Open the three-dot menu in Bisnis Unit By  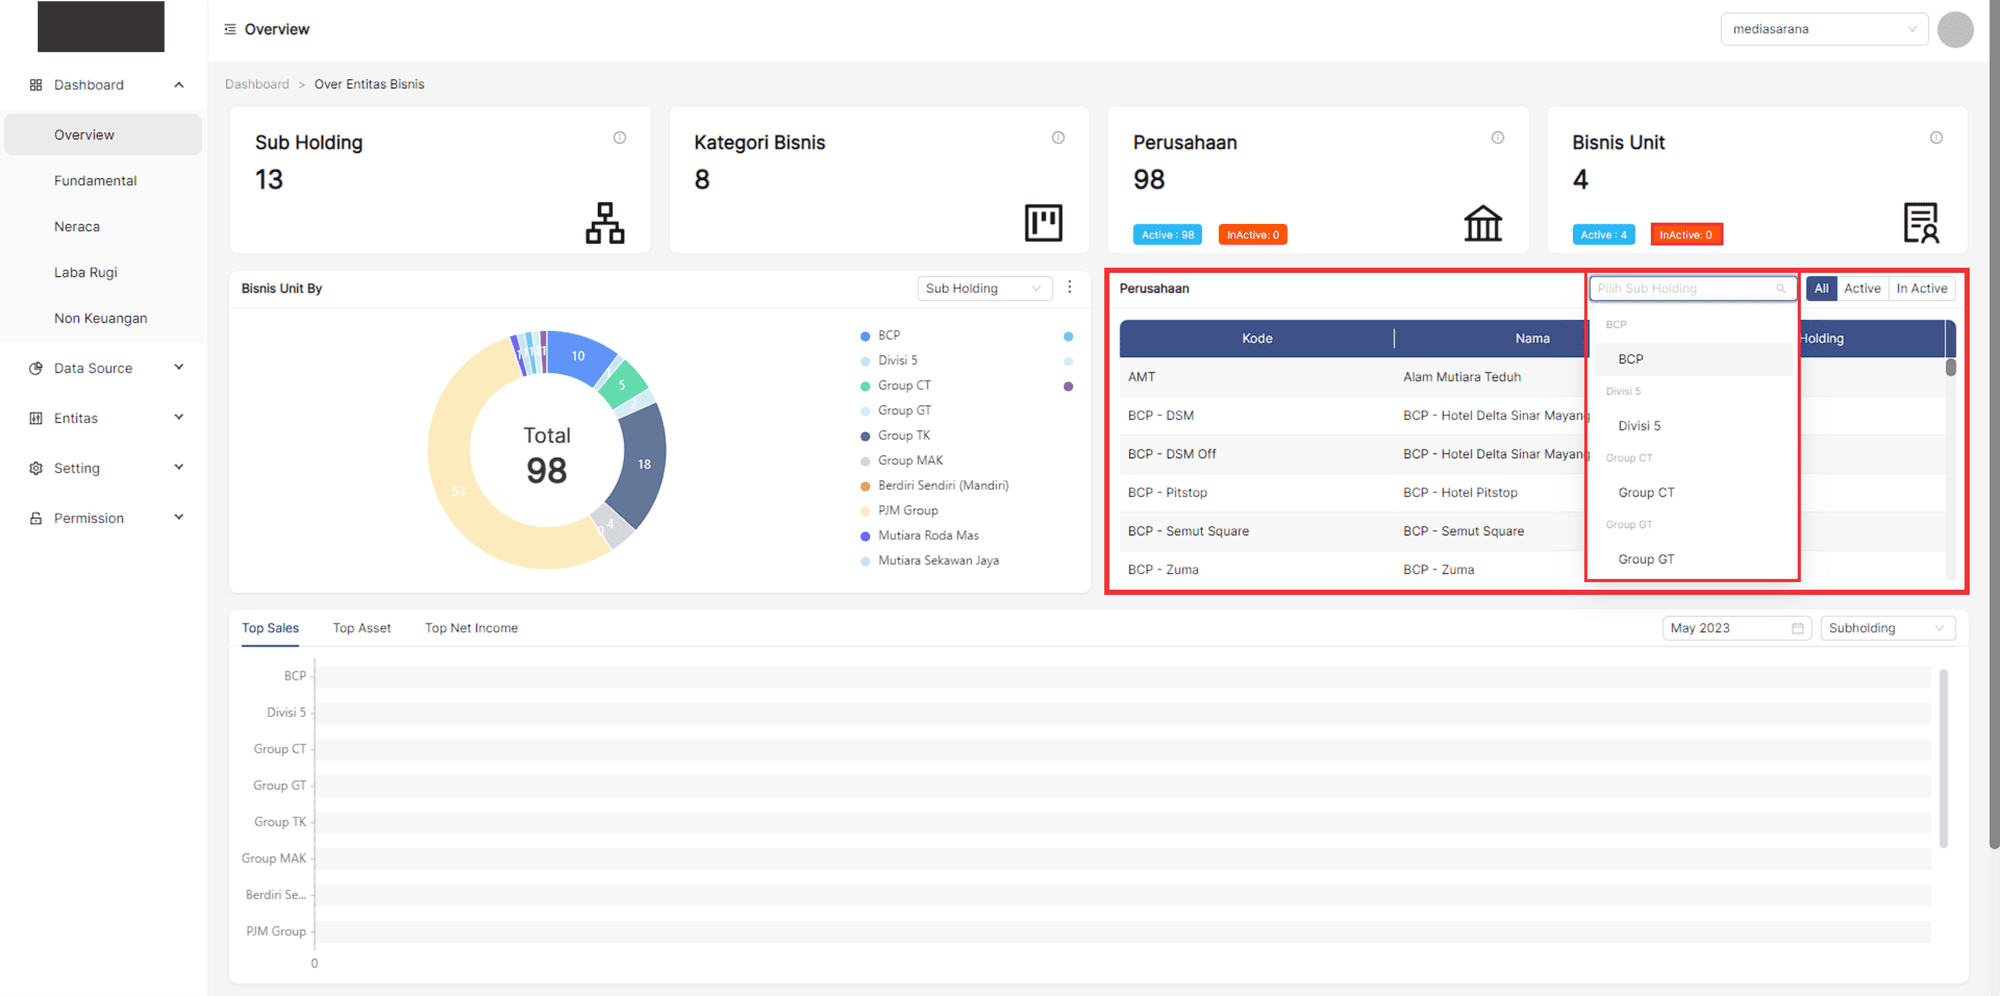[x=1069, y=288]
